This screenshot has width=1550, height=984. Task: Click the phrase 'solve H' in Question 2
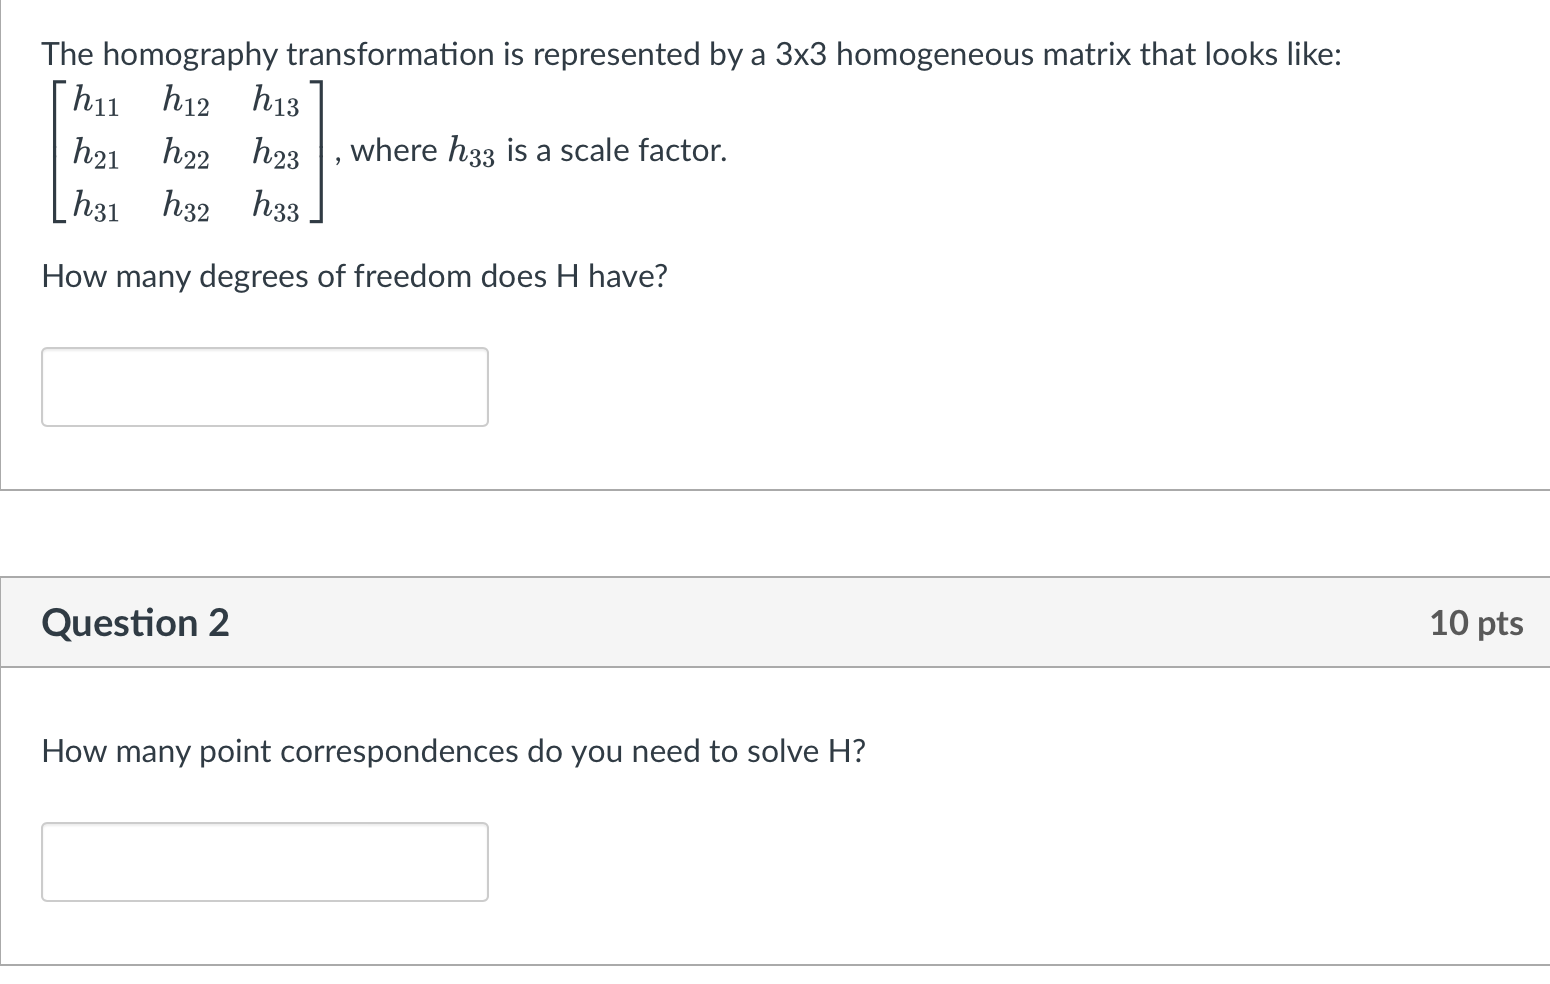tap(807, 751)
